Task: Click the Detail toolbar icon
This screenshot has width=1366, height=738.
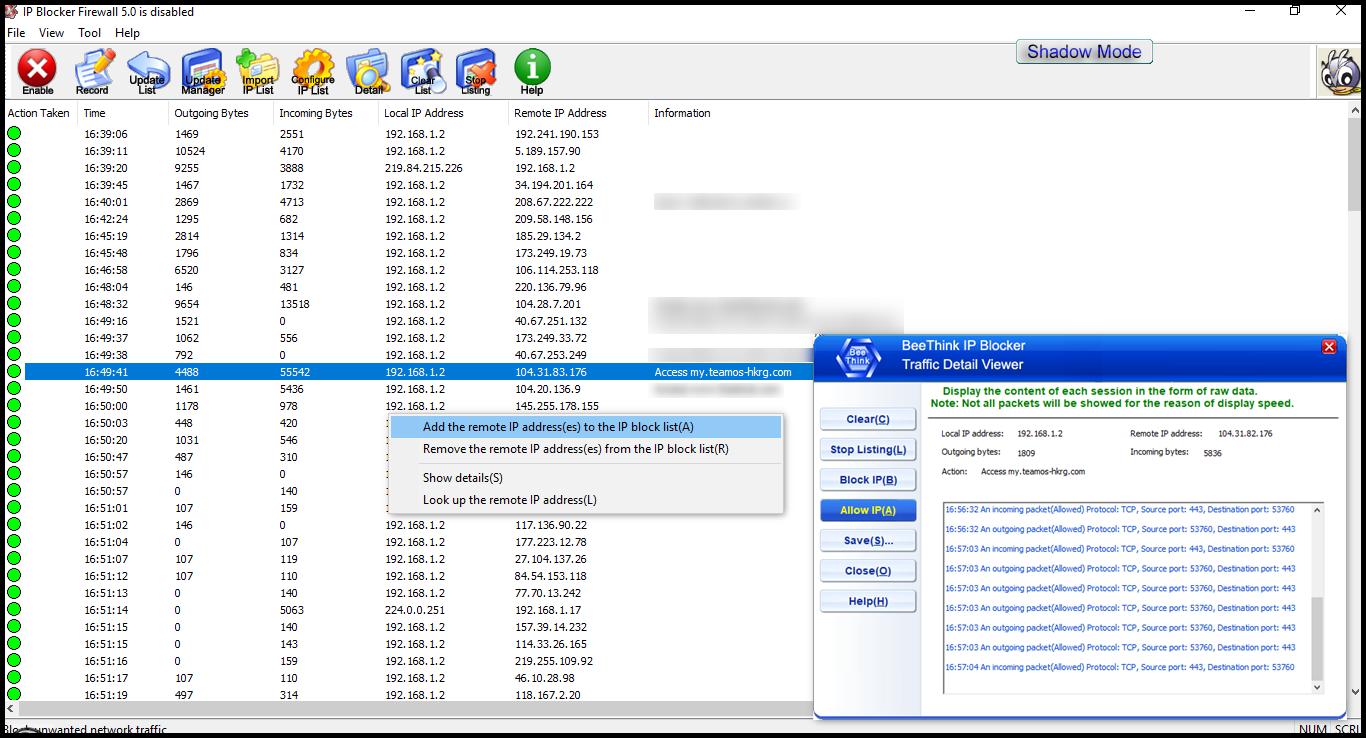Action: point(368,71)
